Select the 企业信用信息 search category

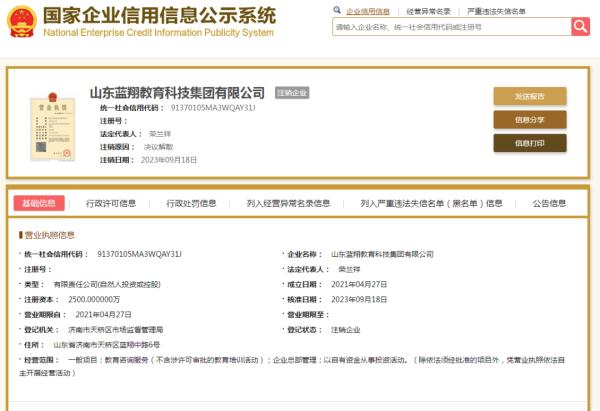click(x=368, y=11)
